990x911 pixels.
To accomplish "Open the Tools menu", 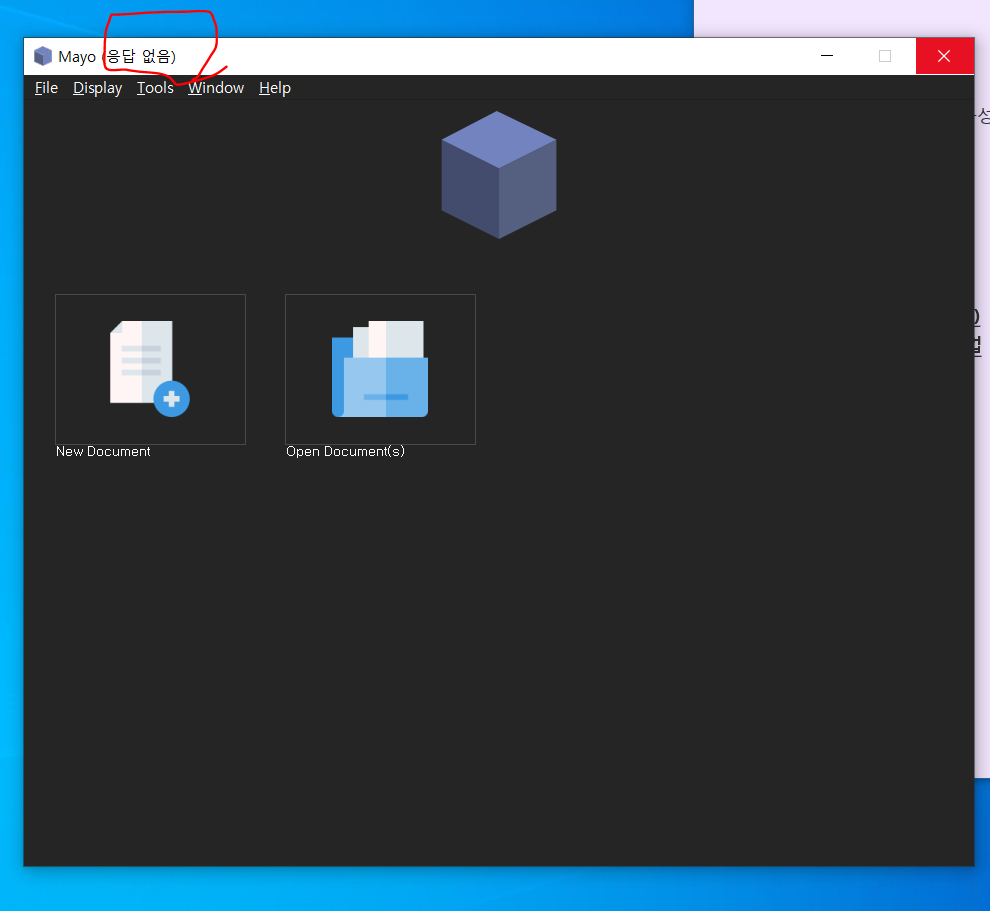I will [154, 88].
